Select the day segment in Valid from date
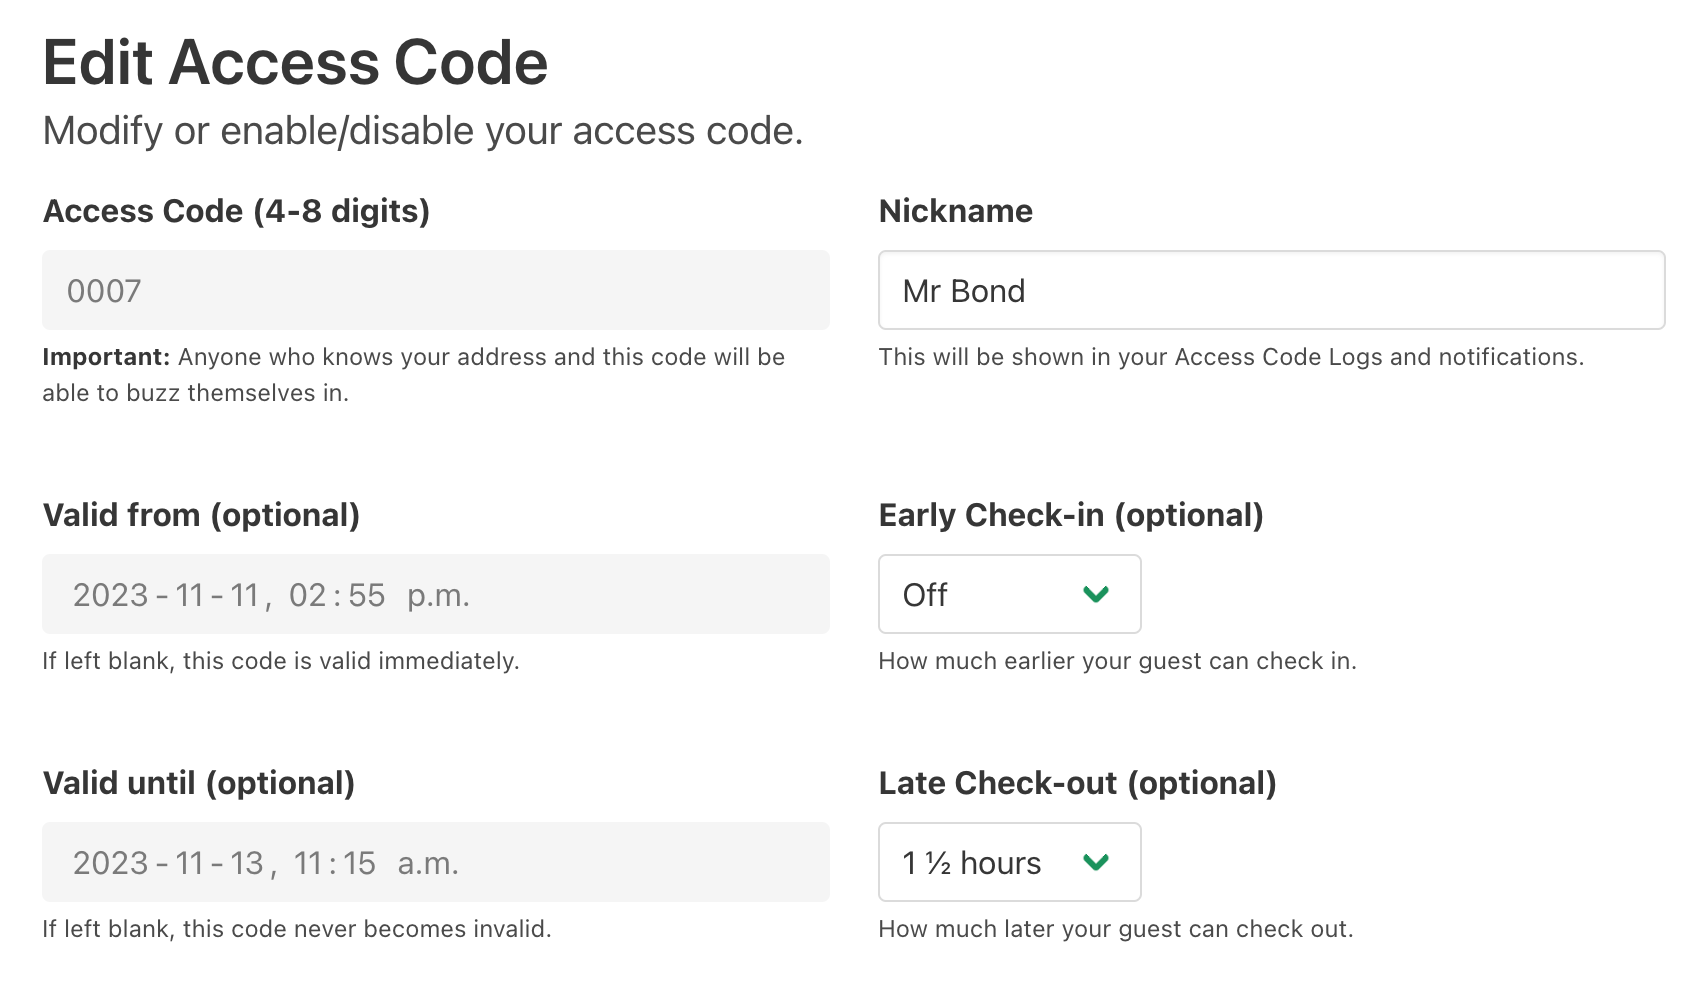This screenshot has height=984, width=1698. tap(245, 596)
